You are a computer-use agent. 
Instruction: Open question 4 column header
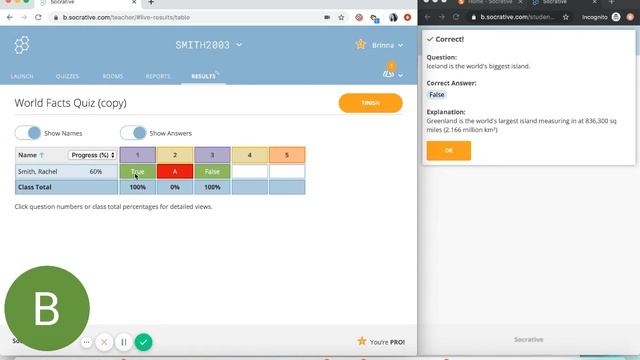249,155
